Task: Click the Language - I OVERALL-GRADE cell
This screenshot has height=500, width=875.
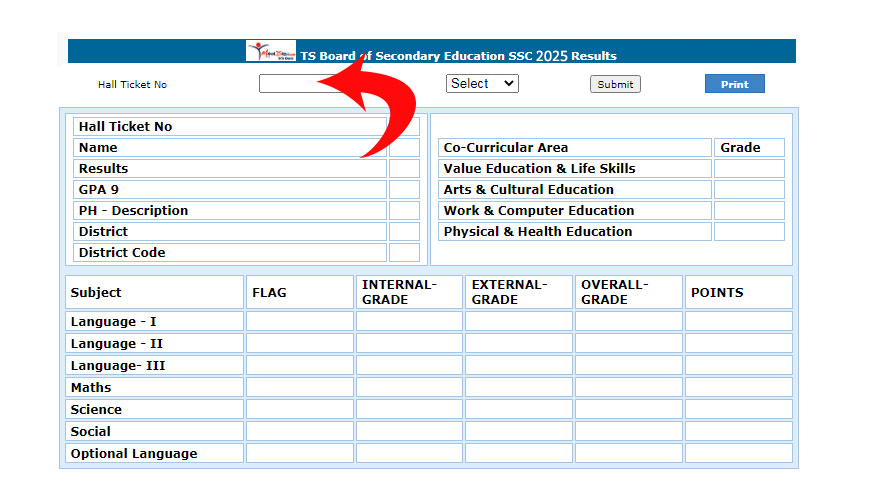Action: 628,321
